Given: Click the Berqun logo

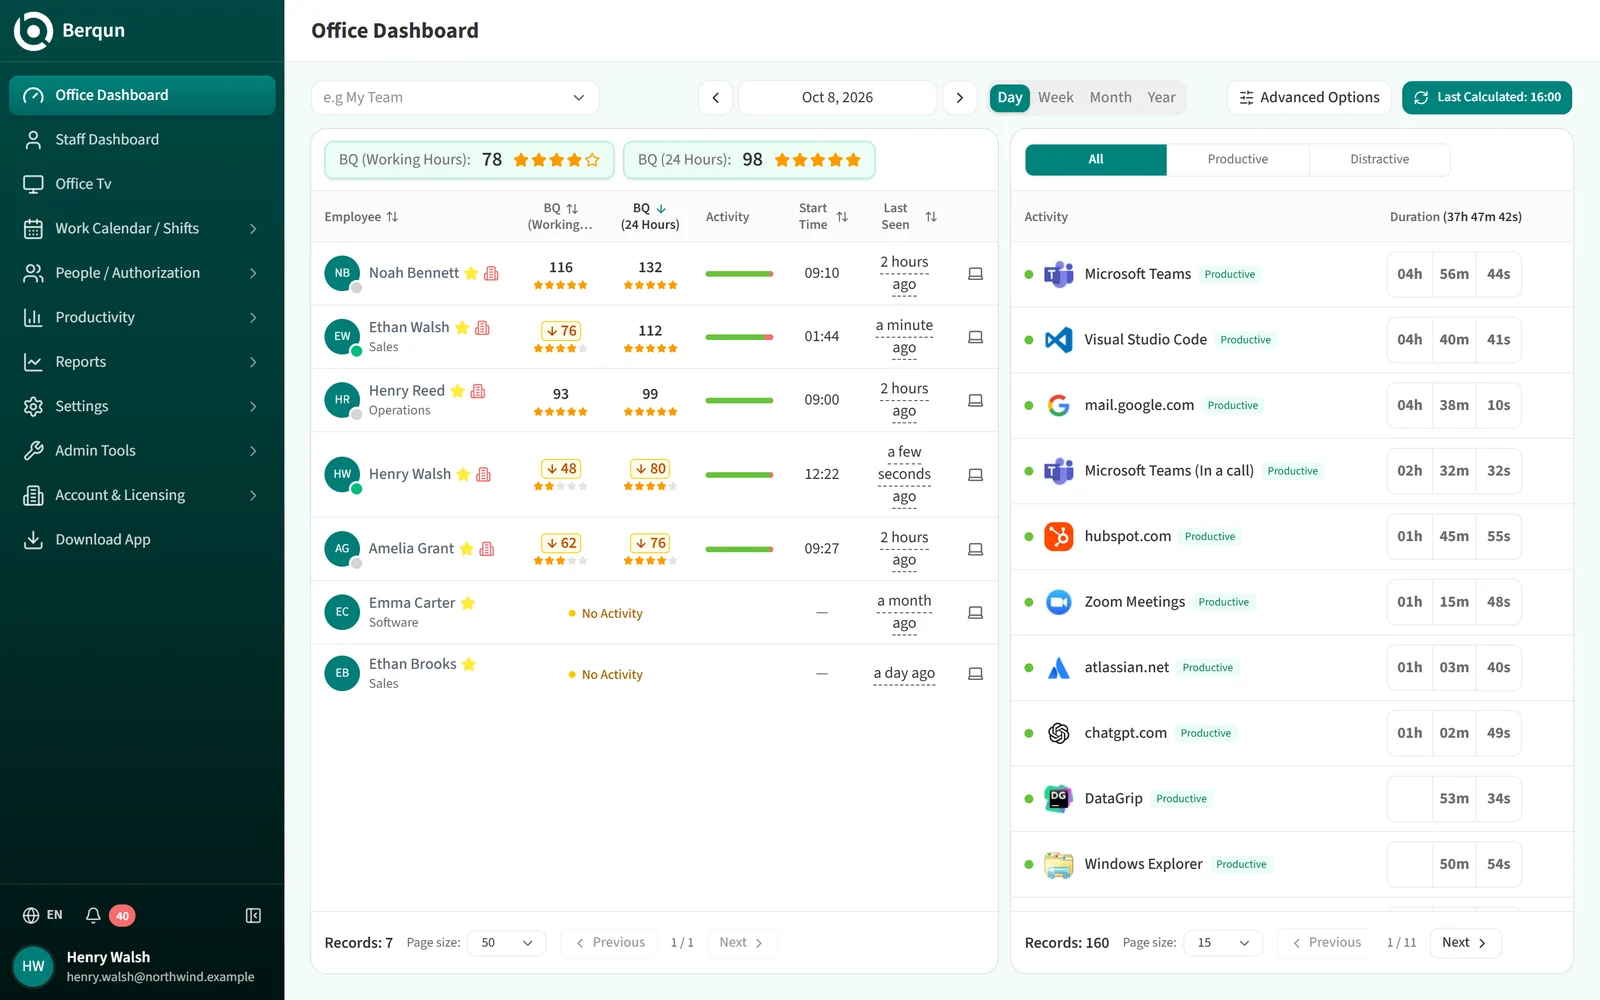Looking at the screenshot, I should [33, 30].
